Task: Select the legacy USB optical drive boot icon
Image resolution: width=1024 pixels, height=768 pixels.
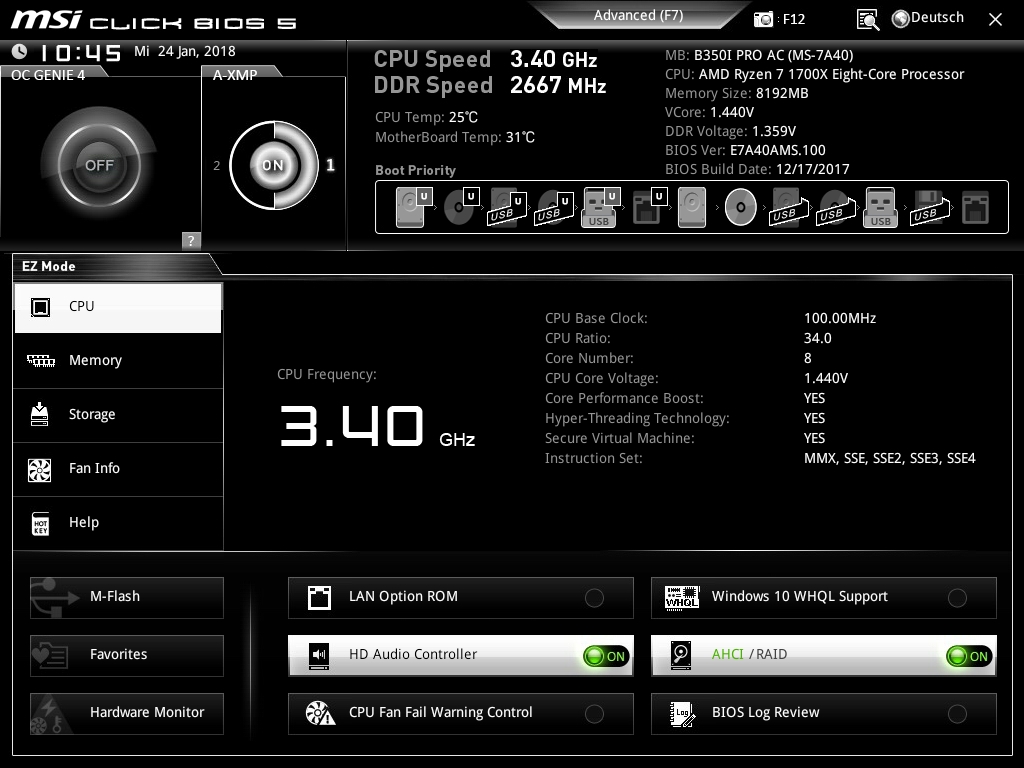Action: coord(836,207)
